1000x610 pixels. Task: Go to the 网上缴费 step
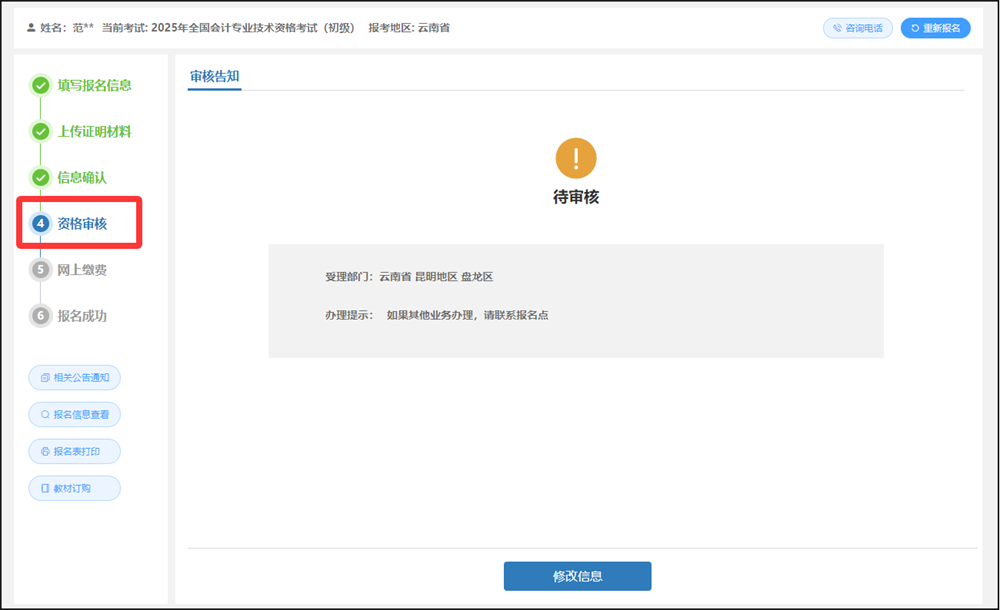(x=82, y=269)
